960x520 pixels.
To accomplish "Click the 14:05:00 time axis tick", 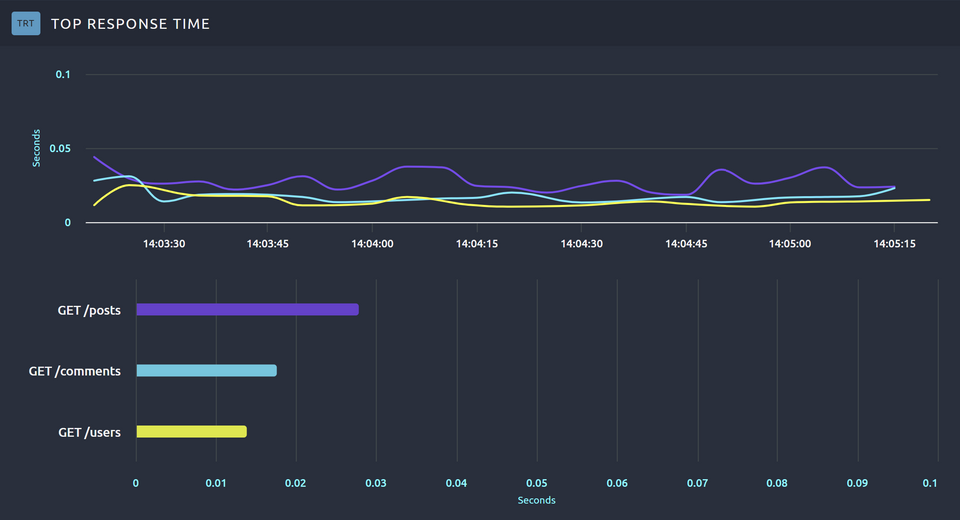I will tap(789, 243).
